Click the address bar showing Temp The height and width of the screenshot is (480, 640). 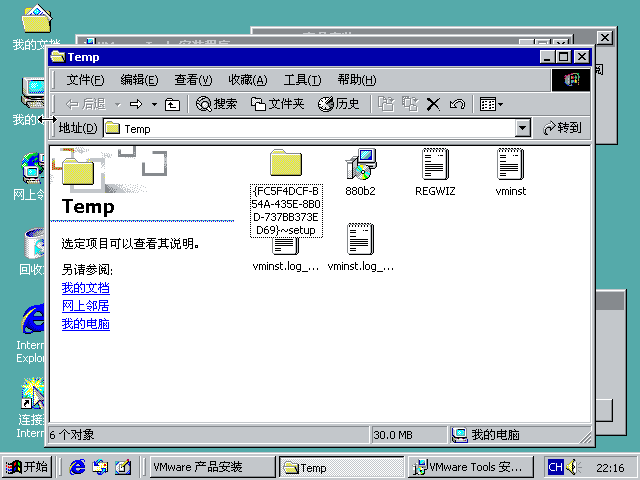(x=309, y=129)
